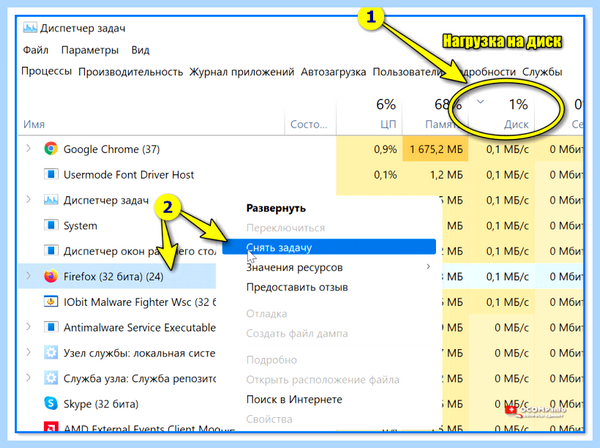Sort by the Диск column header
Screen dimensions: 600x448
(x=516, y=124)
